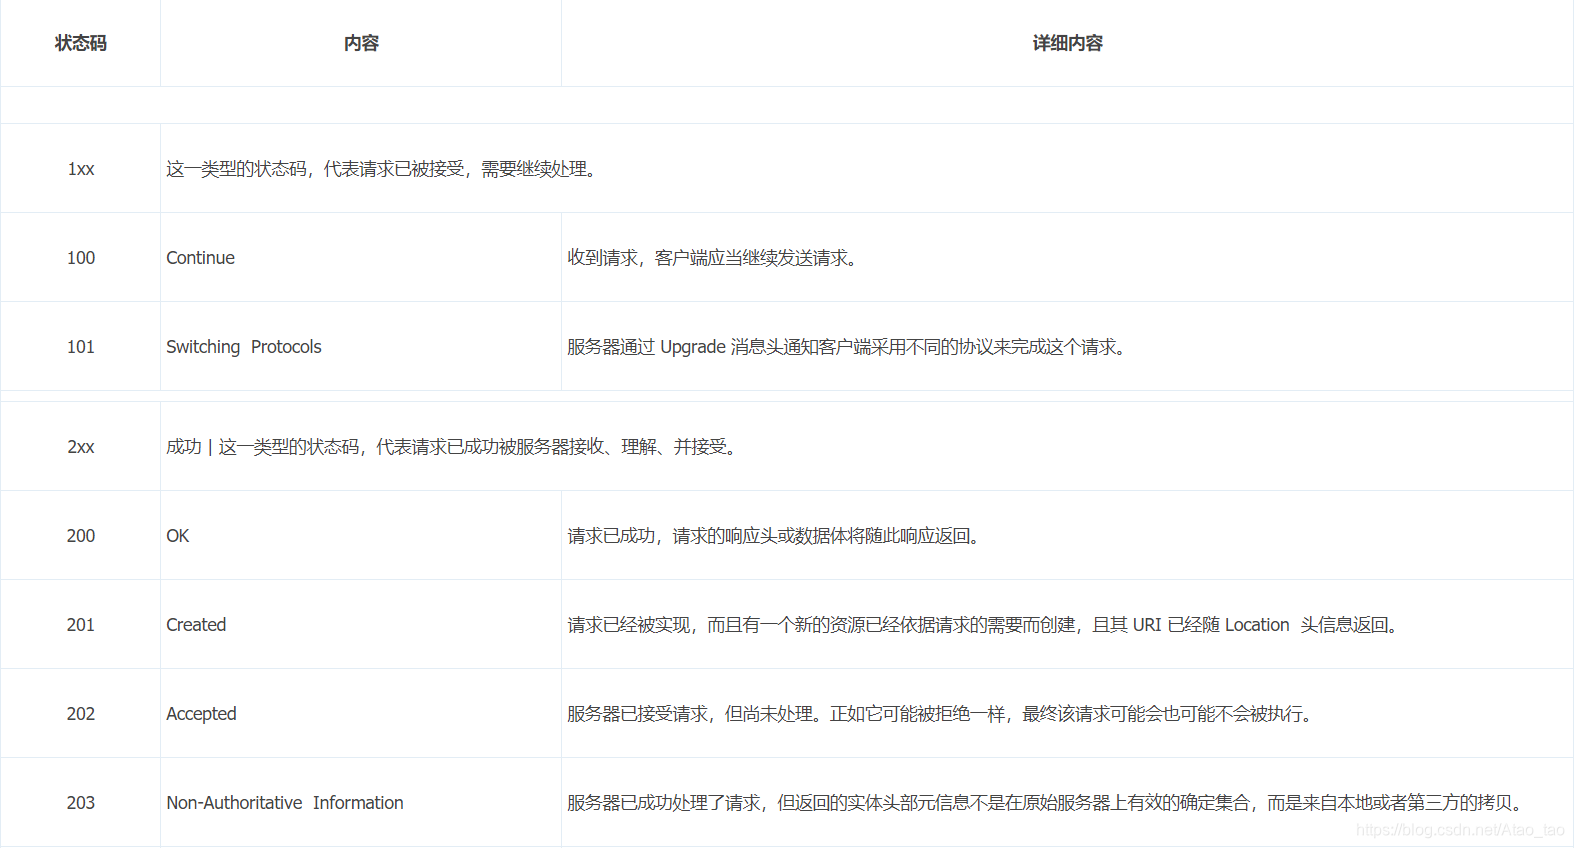
Task: Click the Location 头信息返回 description
Action: [984, 625]
